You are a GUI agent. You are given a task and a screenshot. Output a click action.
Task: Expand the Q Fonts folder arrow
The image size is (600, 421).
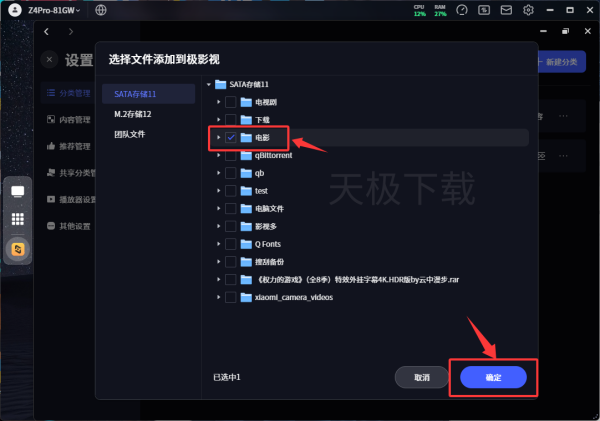218,243
